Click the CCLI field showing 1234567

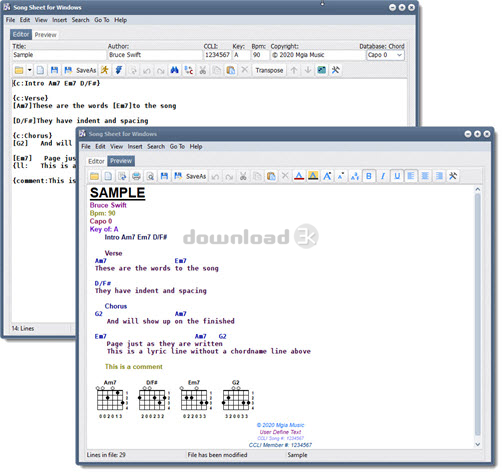pyautogui.click(x=217, y=55)
